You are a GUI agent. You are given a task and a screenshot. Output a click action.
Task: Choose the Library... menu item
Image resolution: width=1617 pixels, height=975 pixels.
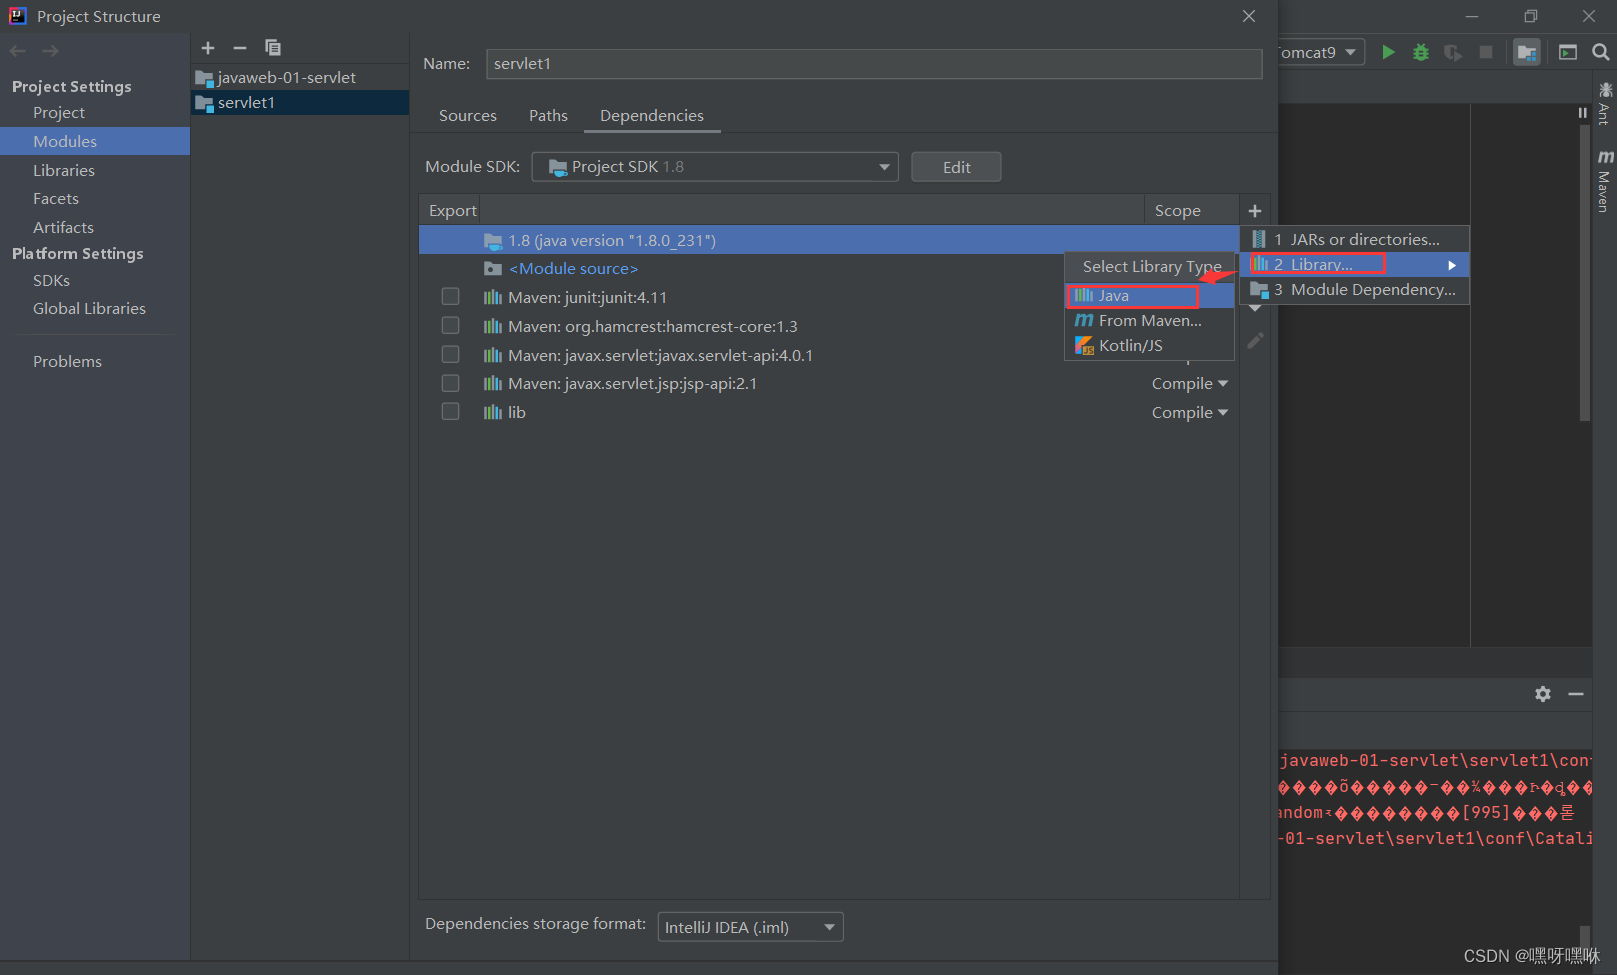point(1355,265)
